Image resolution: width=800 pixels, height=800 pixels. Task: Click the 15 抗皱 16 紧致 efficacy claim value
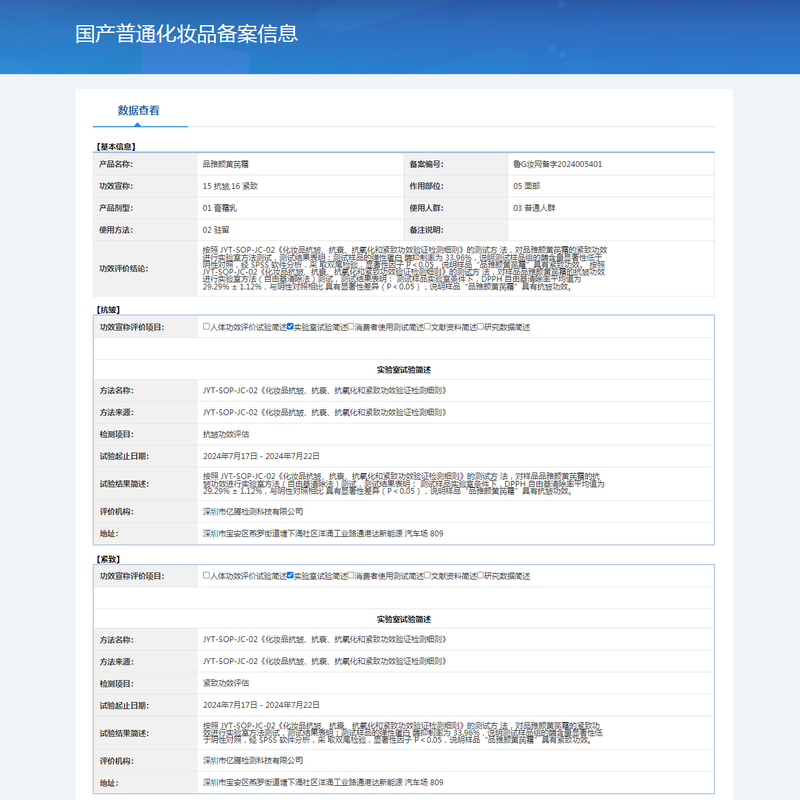[230, 186]
